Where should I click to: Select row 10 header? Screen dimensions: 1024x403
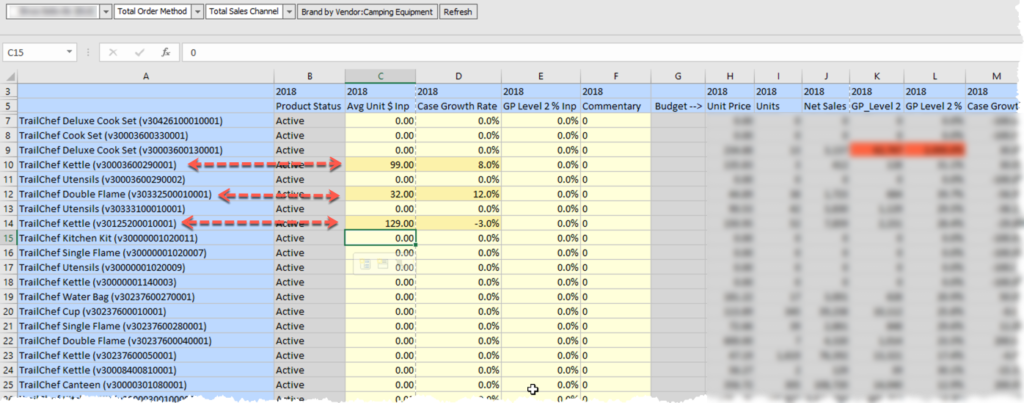[9, 165]
